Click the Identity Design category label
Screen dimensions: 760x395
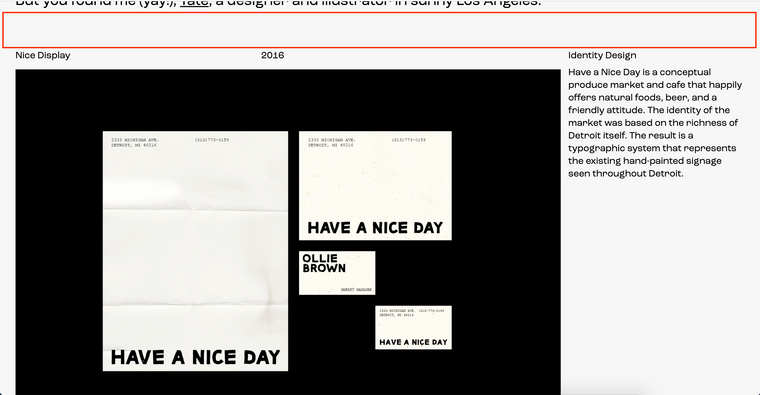602,55
